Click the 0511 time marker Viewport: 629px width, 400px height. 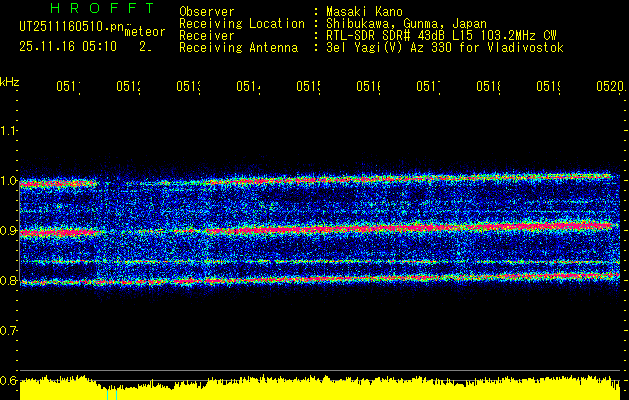(x=68, y=87)
